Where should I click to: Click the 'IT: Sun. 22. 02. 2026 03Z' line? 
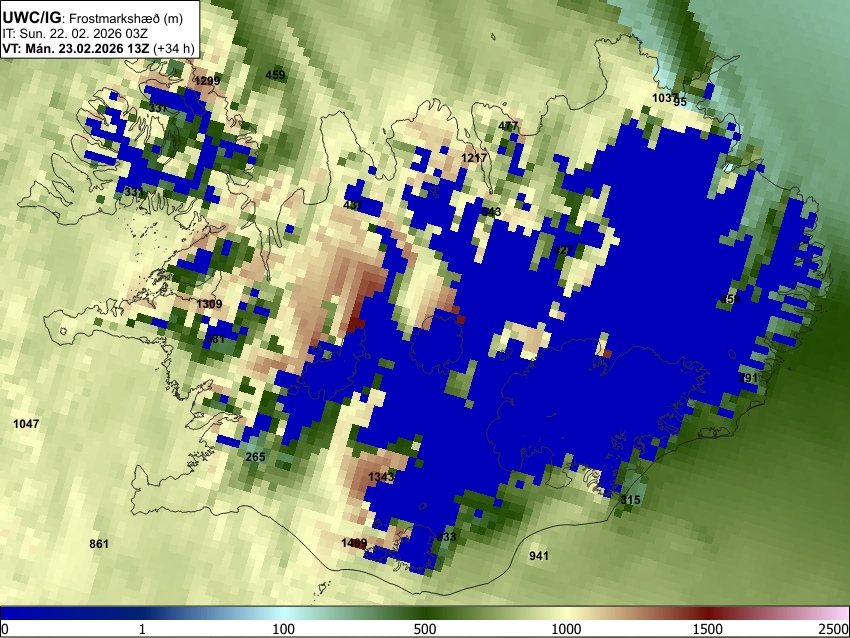pyautogui.click(x=75, y=34)
